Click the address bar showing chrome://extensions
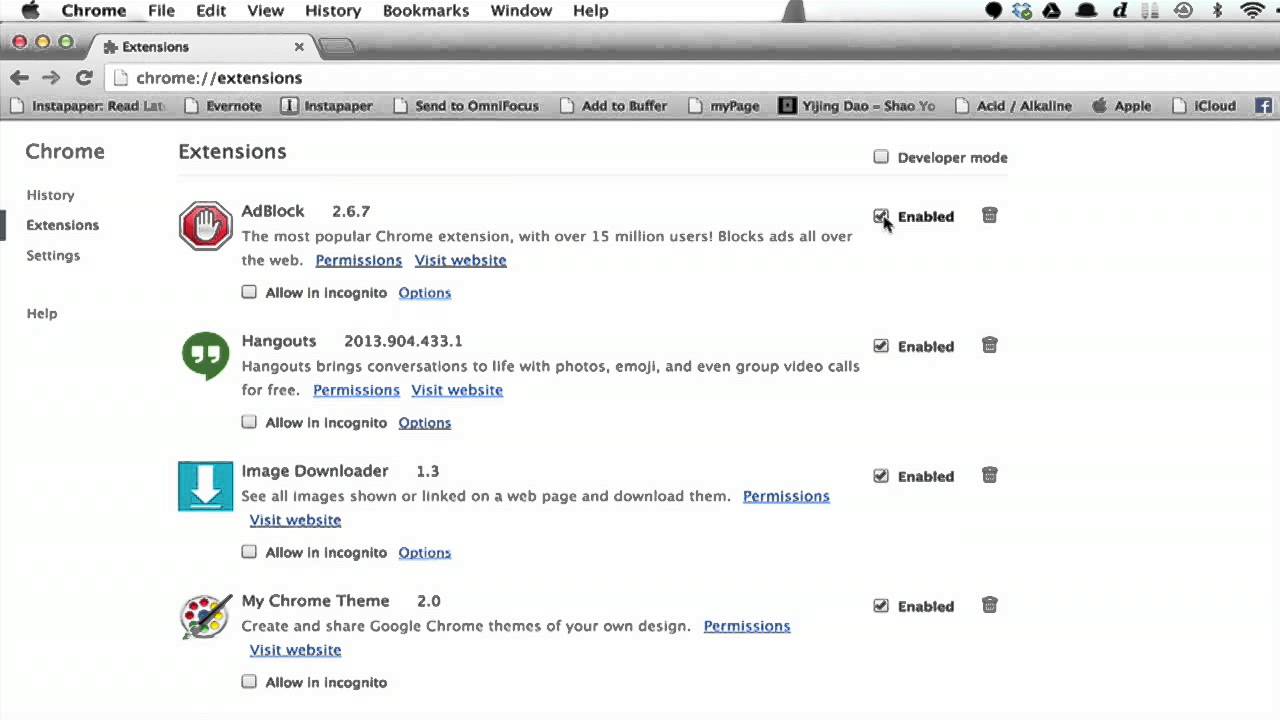 click(690, 77)
